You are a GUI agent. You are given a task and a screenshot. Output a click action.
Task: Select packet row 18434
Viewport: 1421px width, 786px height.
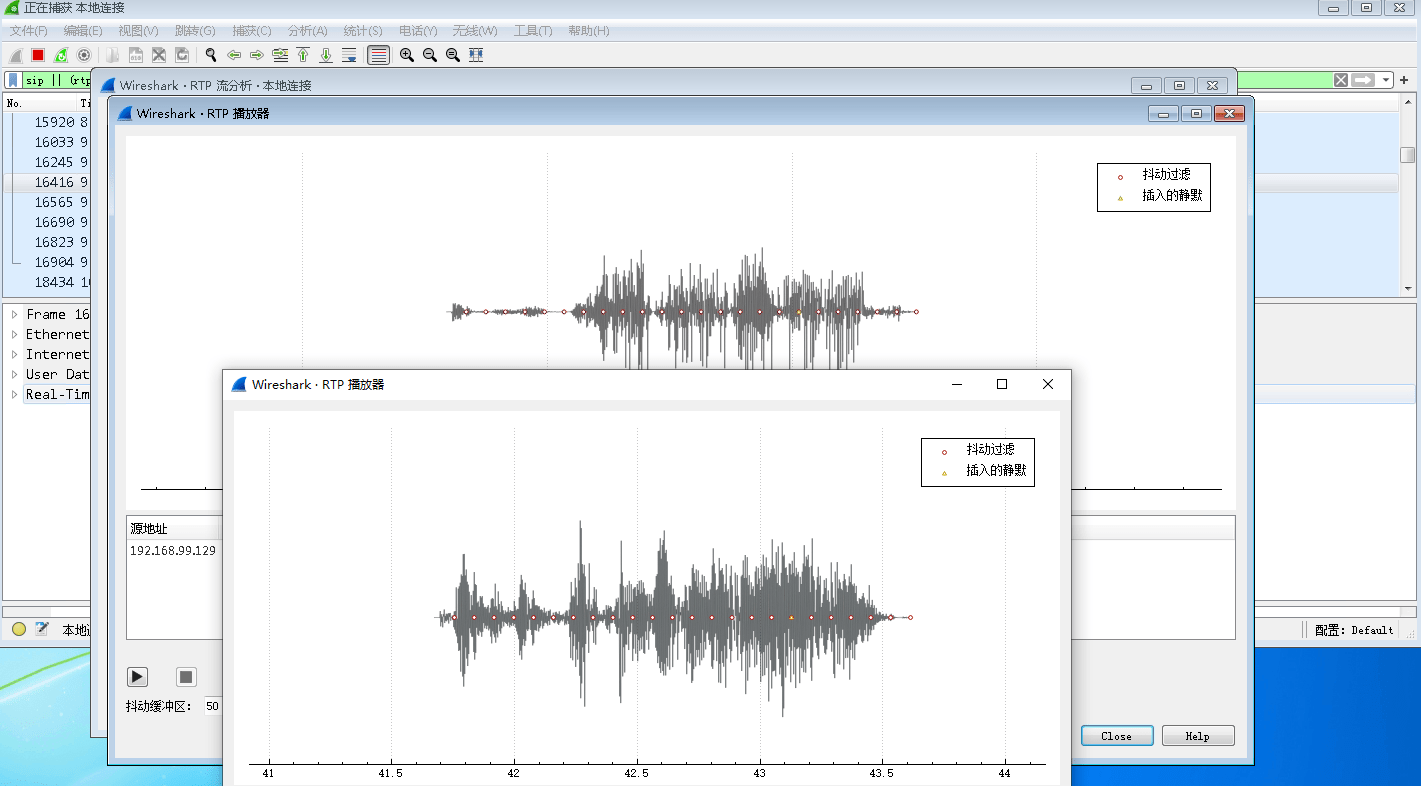coord(48,282)
